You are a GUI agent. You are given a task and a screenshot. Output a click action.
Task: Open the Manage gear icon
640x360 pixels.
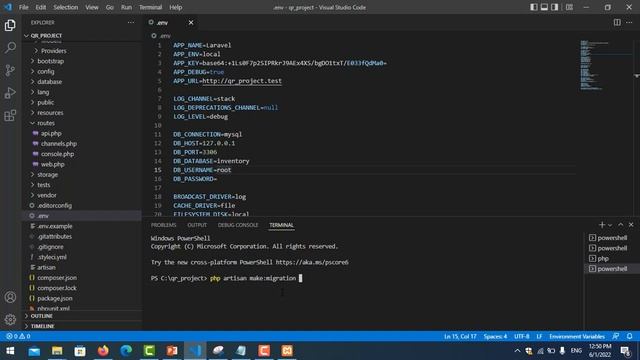coord(10,319)
